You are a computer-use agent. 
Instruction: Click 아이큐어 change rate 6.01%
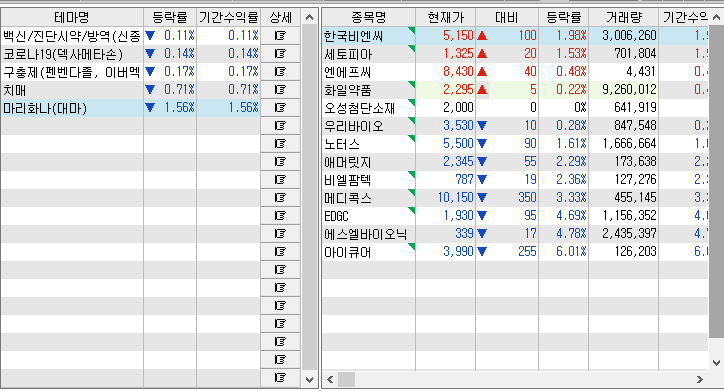point(571,252)
